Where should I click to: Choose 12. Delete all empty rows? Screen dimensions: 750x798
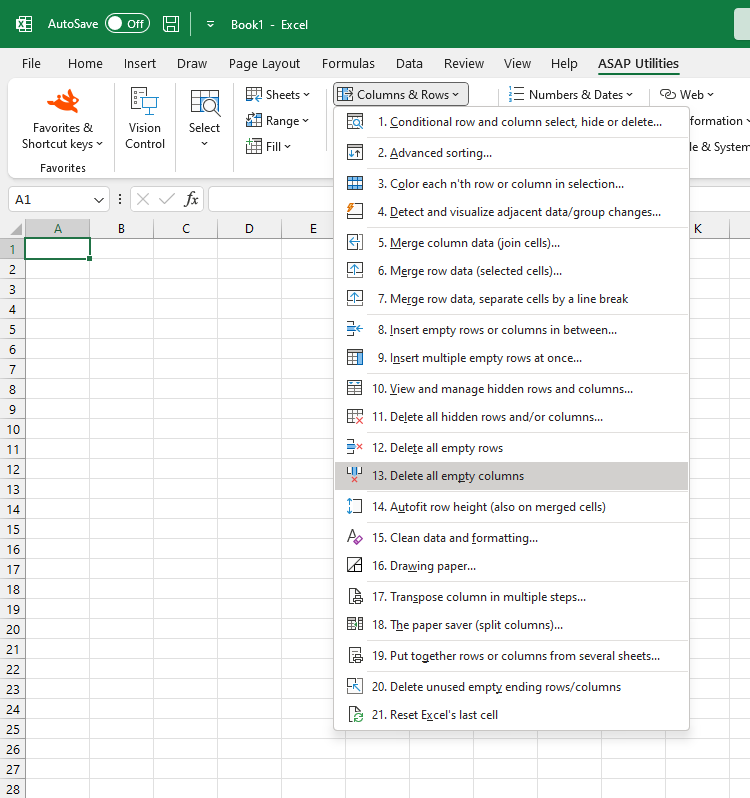511,448
